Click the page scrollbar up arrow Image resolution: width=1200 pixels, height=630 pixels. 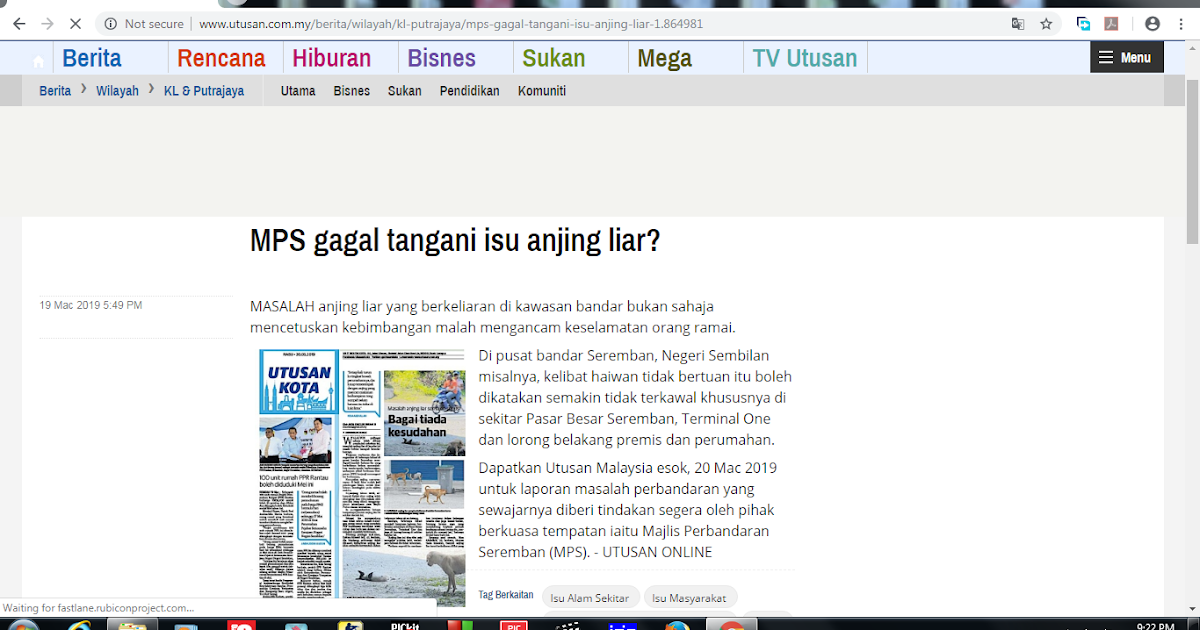pos(1192,49)
